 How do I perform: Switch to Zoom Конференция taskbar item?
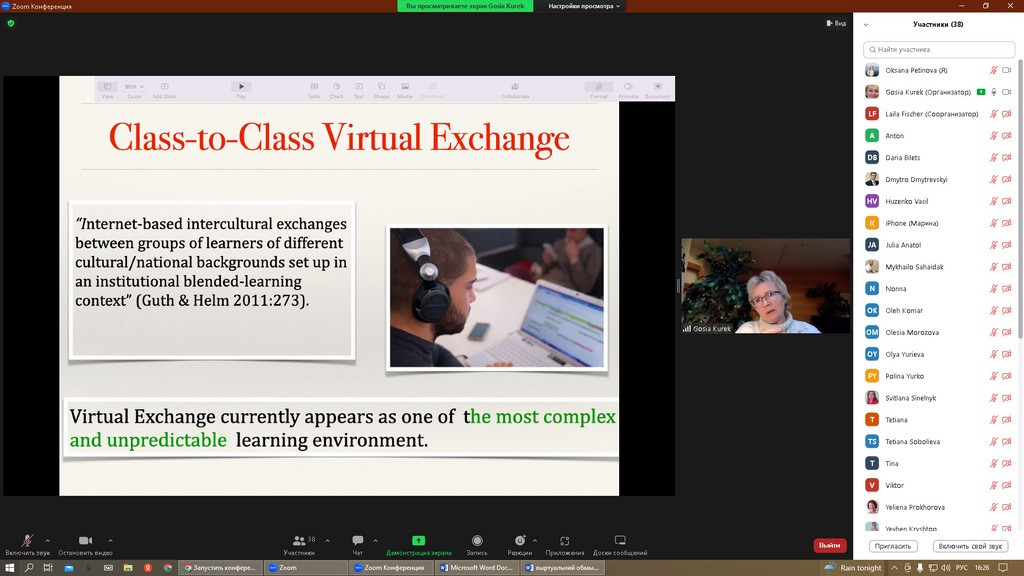389,568
